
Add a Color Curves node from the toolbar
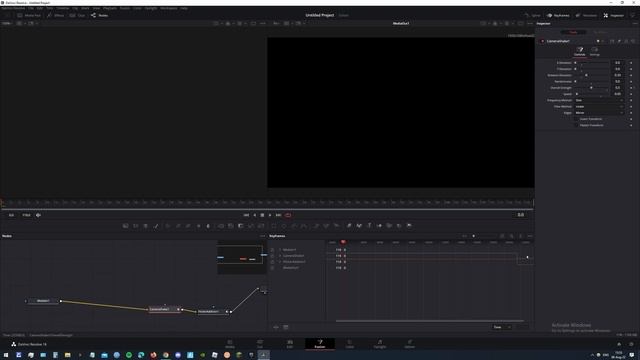pos(178,226)
